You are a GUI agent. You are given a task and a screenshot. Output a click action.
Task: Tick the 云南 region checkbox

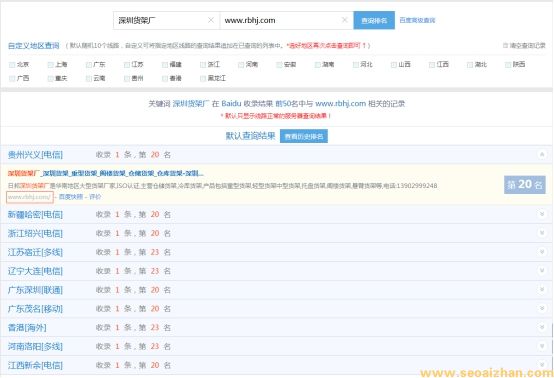pos(89,78)
